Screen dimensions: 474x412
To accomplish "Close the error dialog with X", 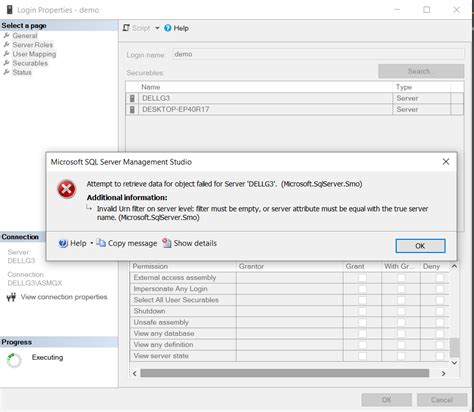I will click(446, 162).
